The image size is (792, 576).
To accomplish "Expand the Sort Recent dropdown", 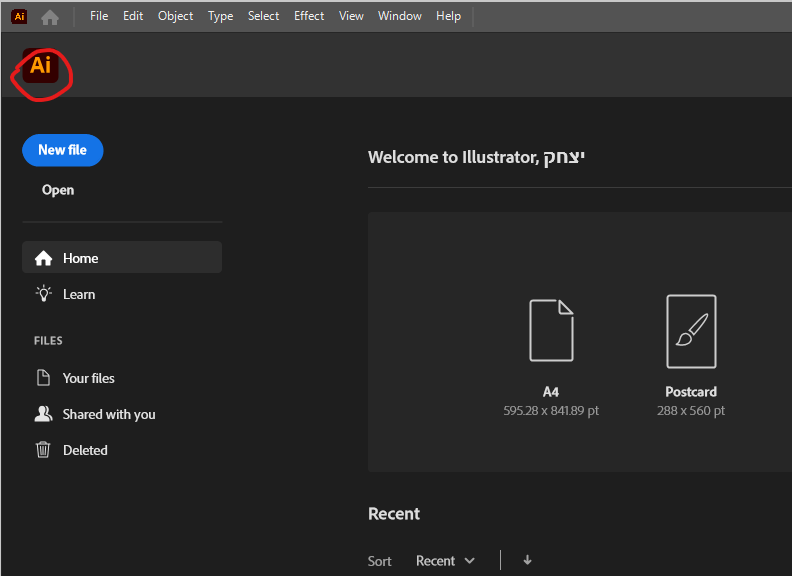I will point(445,561).
